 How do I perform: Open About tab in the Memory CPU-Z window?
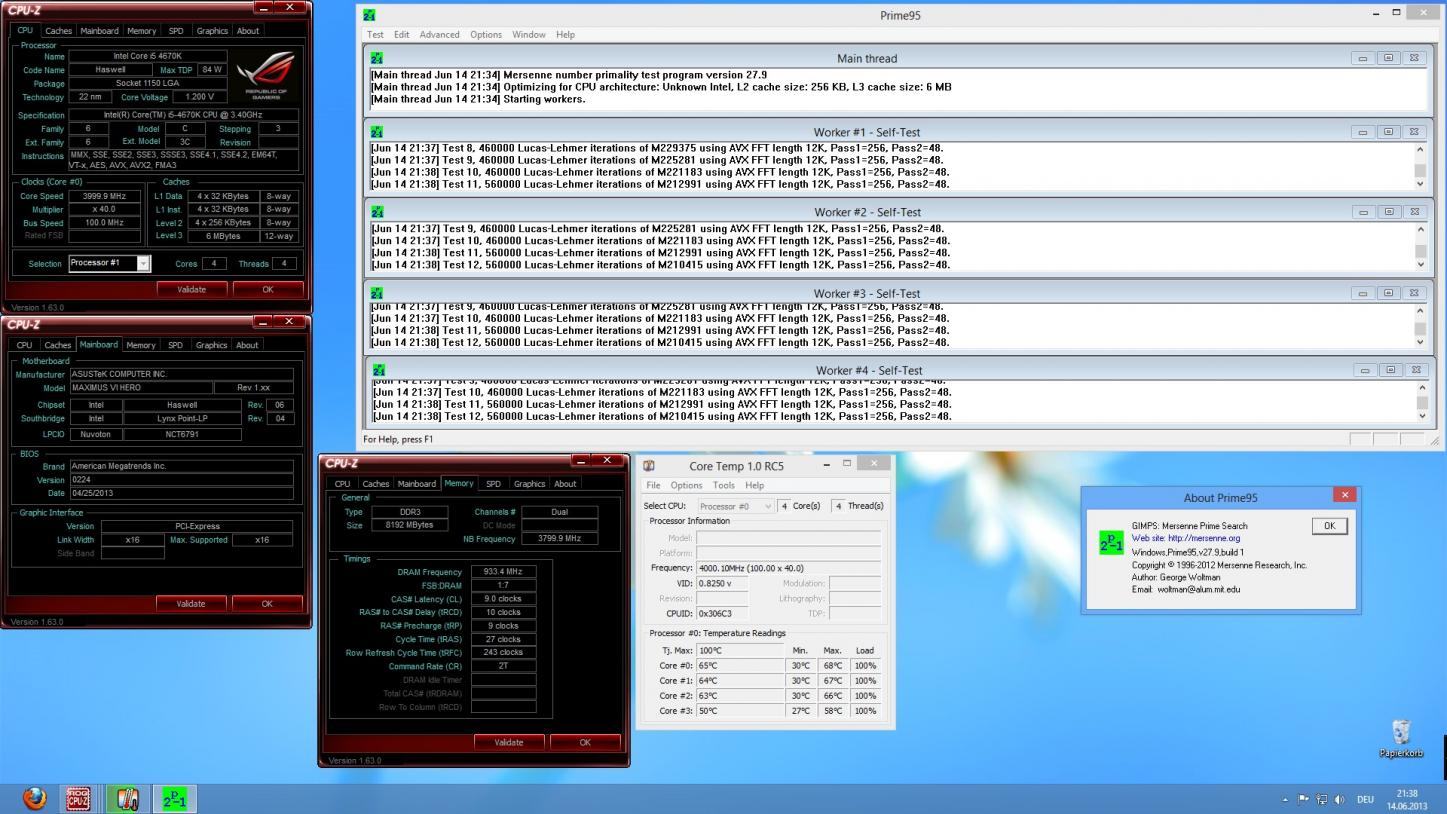(565, 484)
